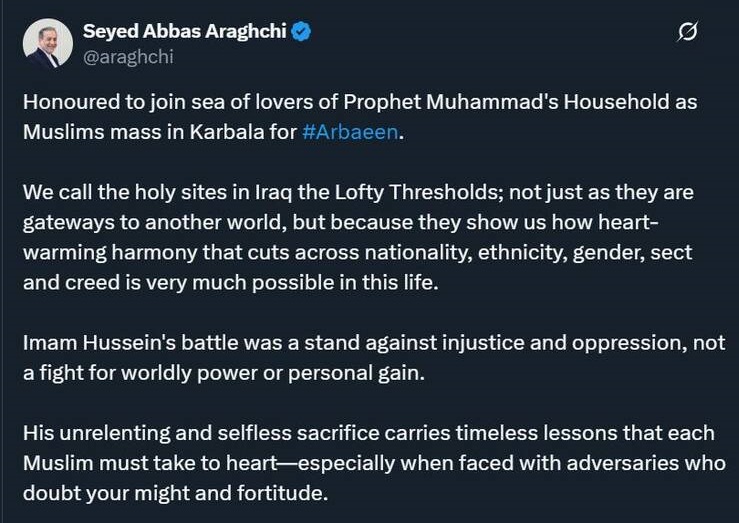The height and width of the screenshot is (523, 739).
Task: Click the 'Imam Hussein's battle was a stand' line
Action: [x=374, y=343]
